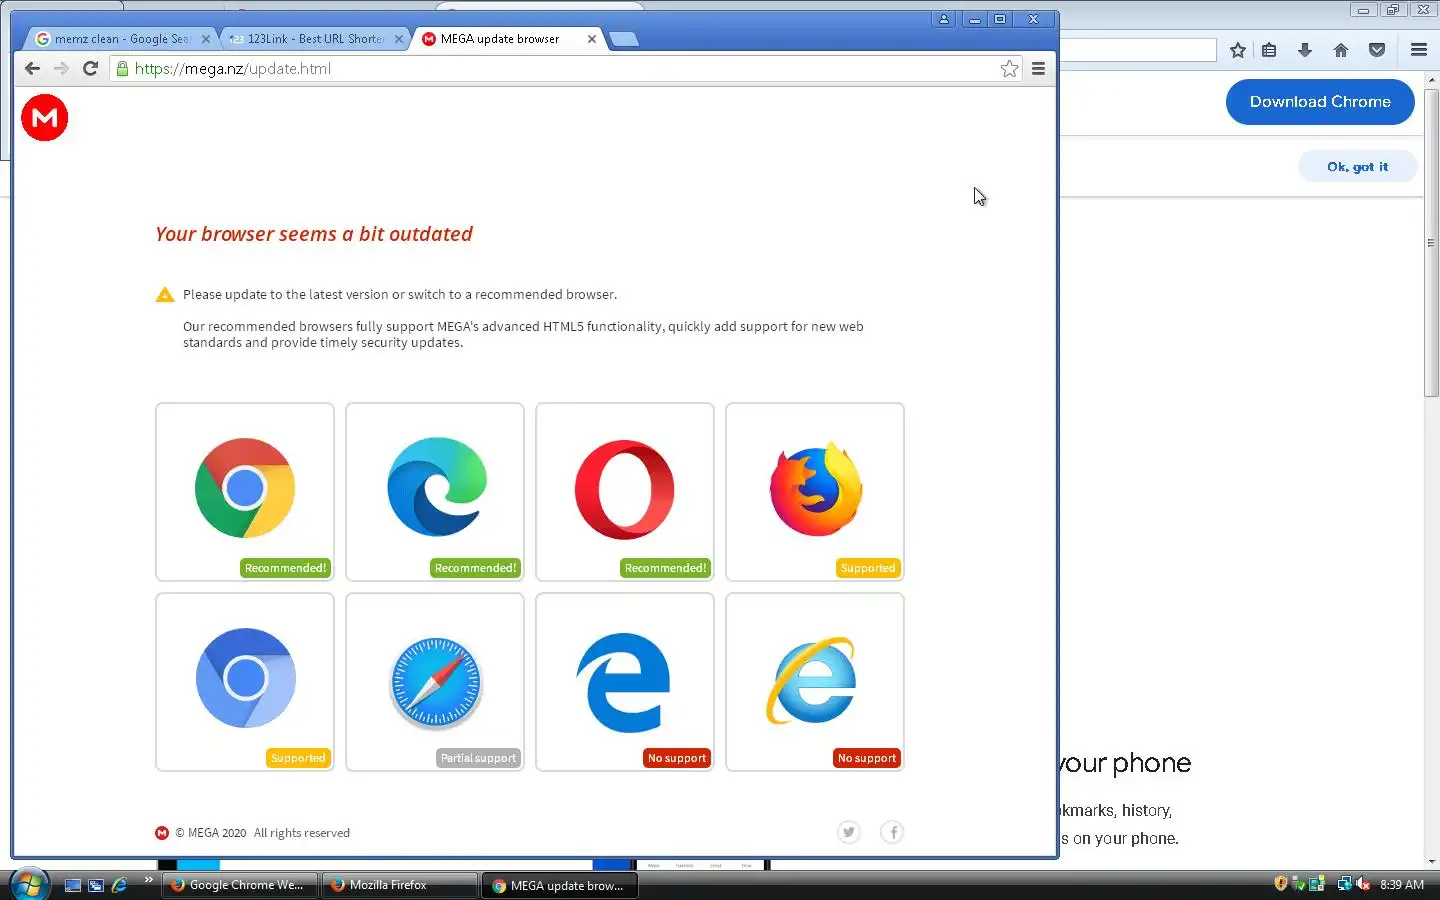Click Ok, got it in the Firefox window
Screen dimensions: 1440x900
click(1357, 167)
